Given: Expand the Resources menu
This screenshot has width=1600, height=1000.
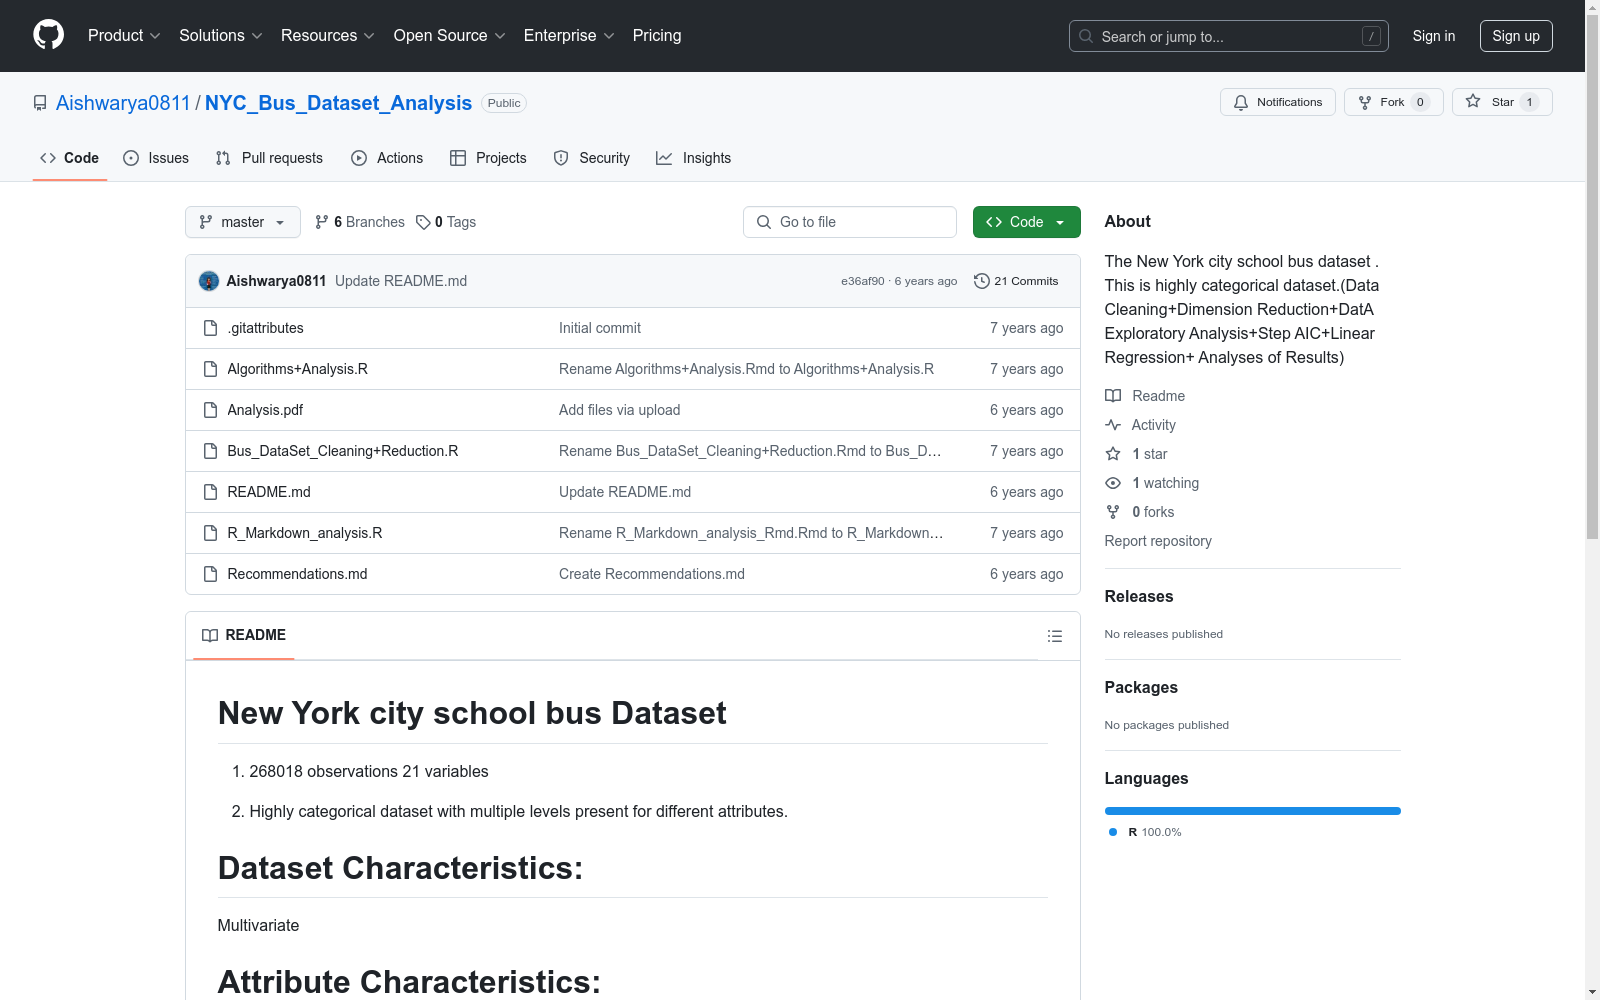Looking at the screenshot, I should click(328, 35).
